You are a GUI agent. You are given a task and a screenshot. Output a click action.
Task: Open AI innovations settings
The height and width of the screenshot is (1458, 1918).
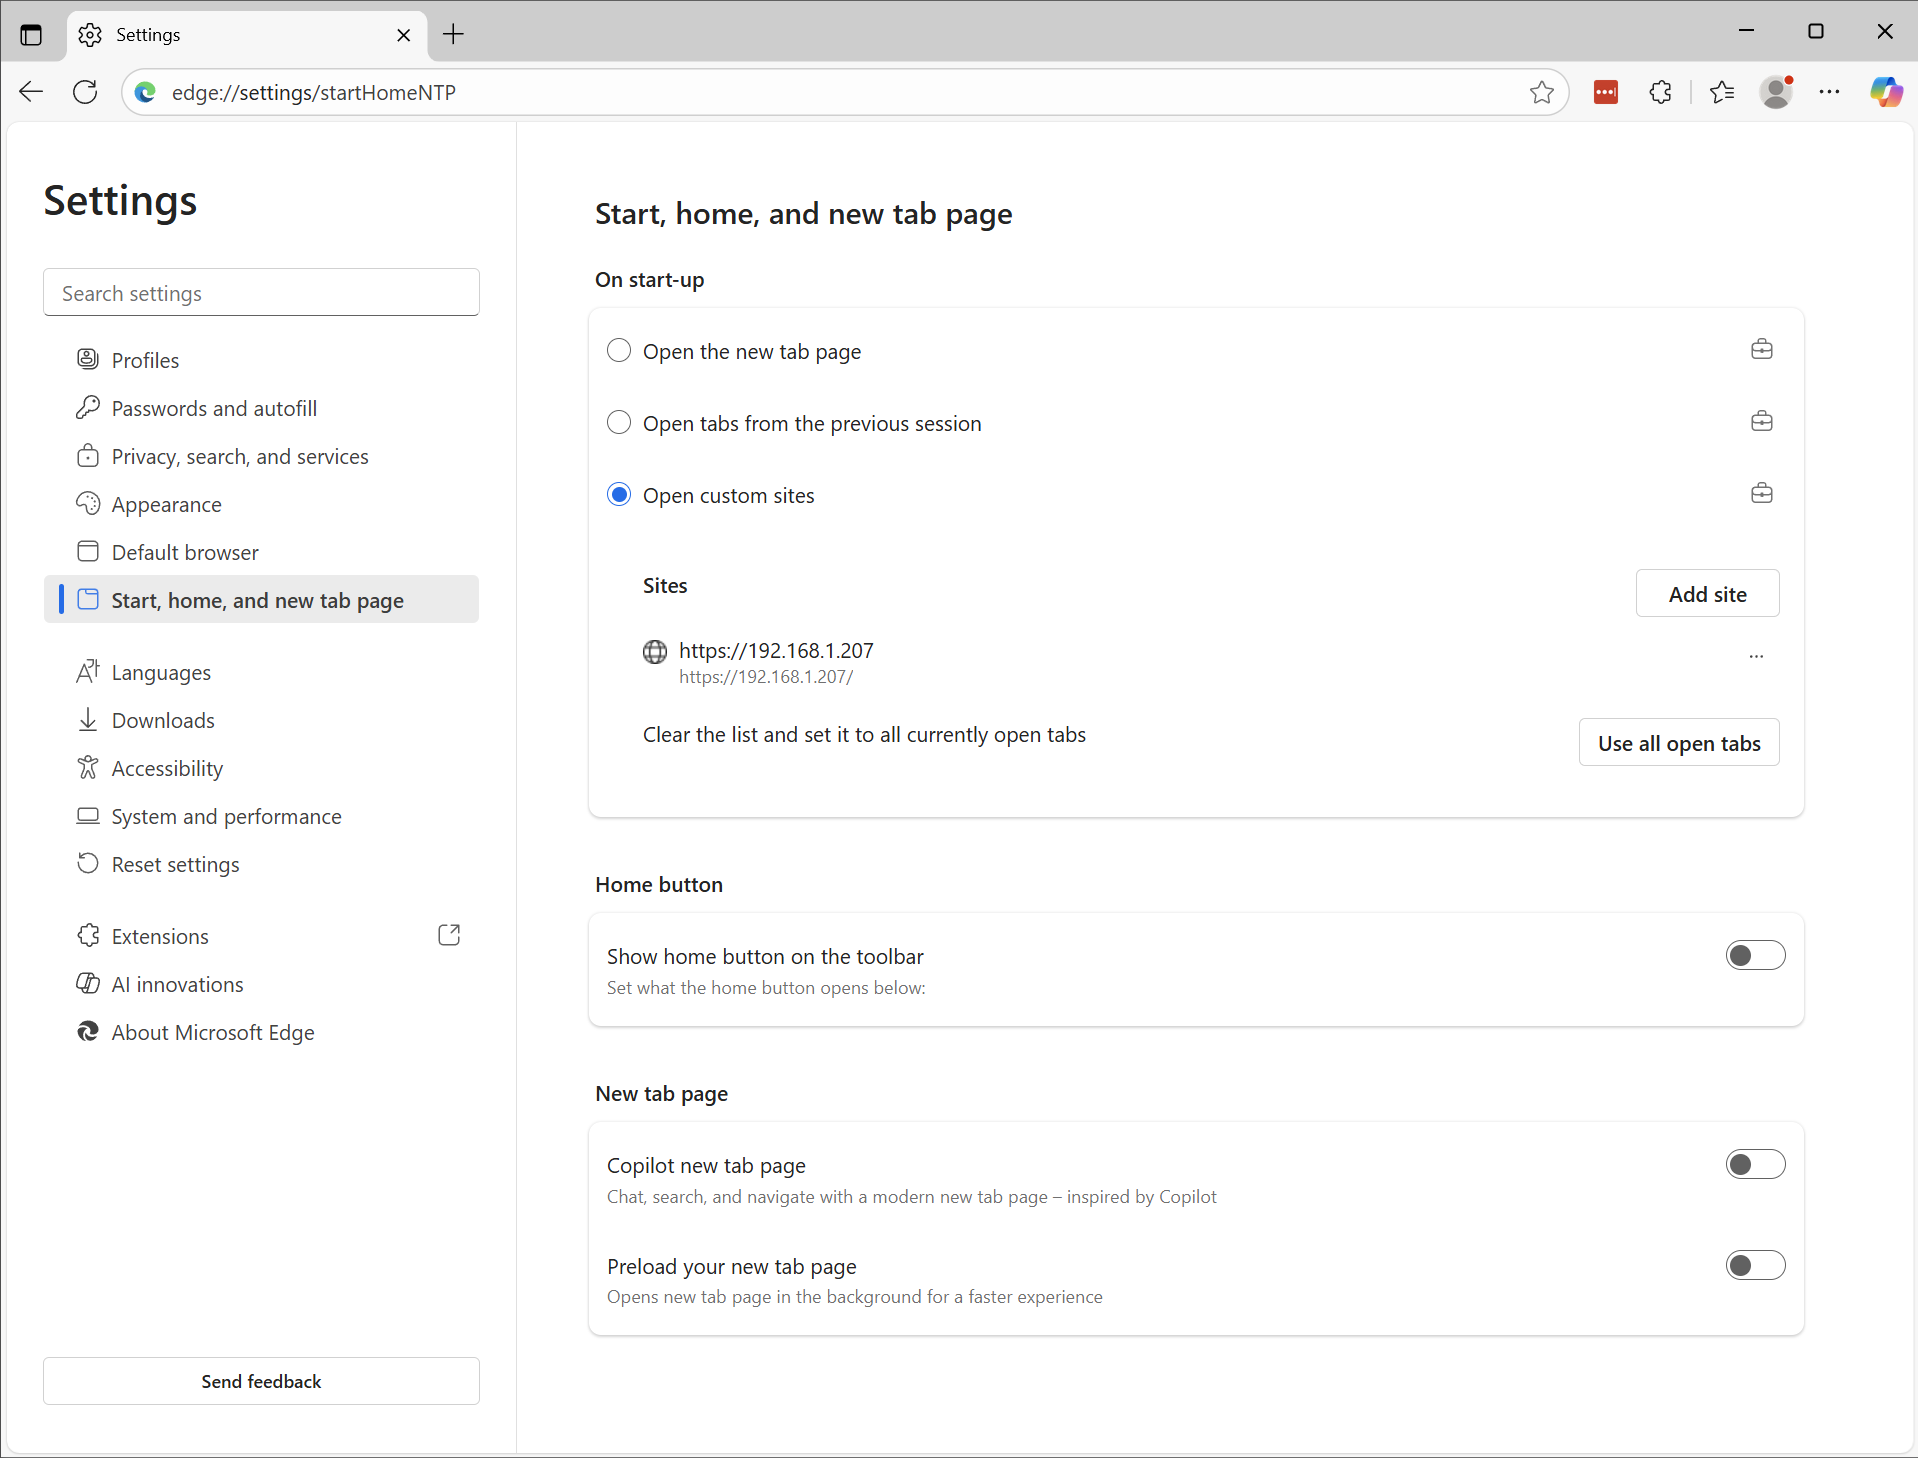pyautogui.click(x=261, y=984)
